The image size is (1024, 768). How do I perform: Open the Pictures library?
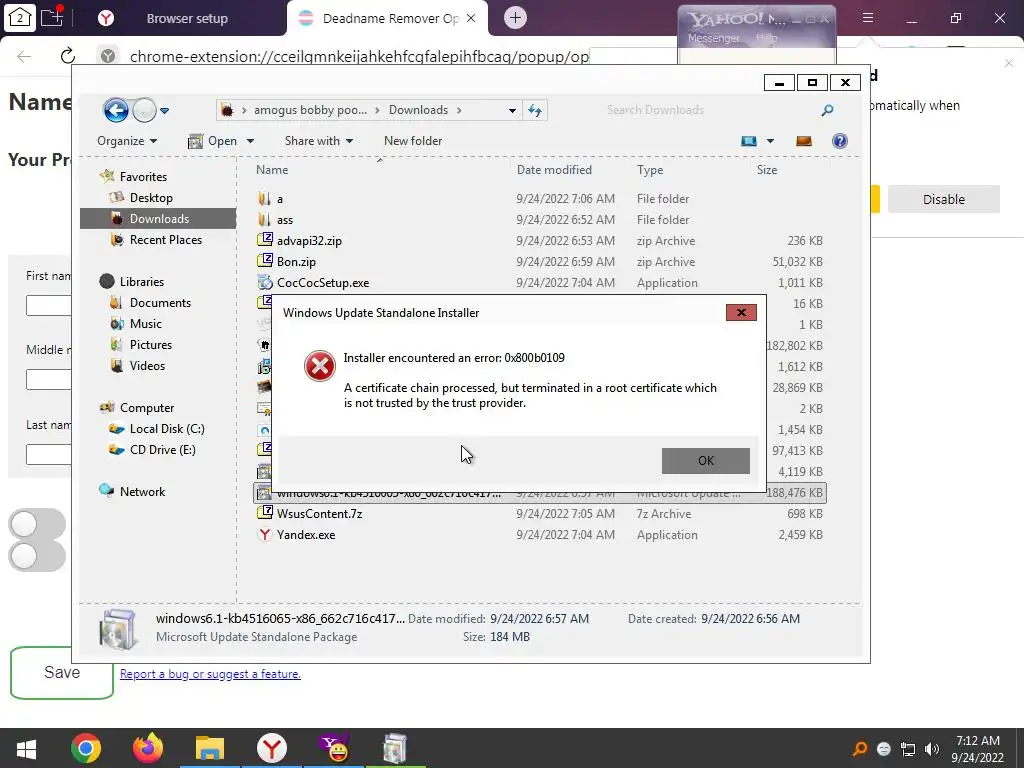click(151, 345)
